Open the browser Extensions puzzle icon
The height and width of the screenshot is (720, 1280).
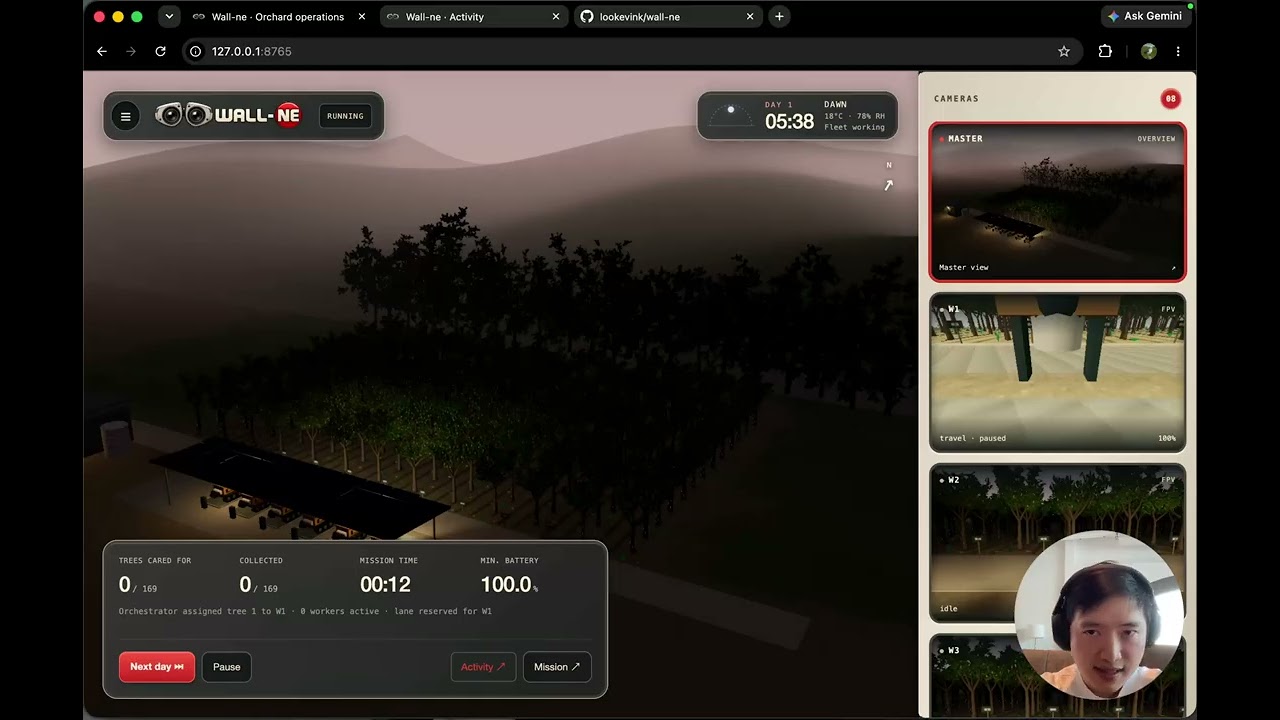coord(1105,51)
